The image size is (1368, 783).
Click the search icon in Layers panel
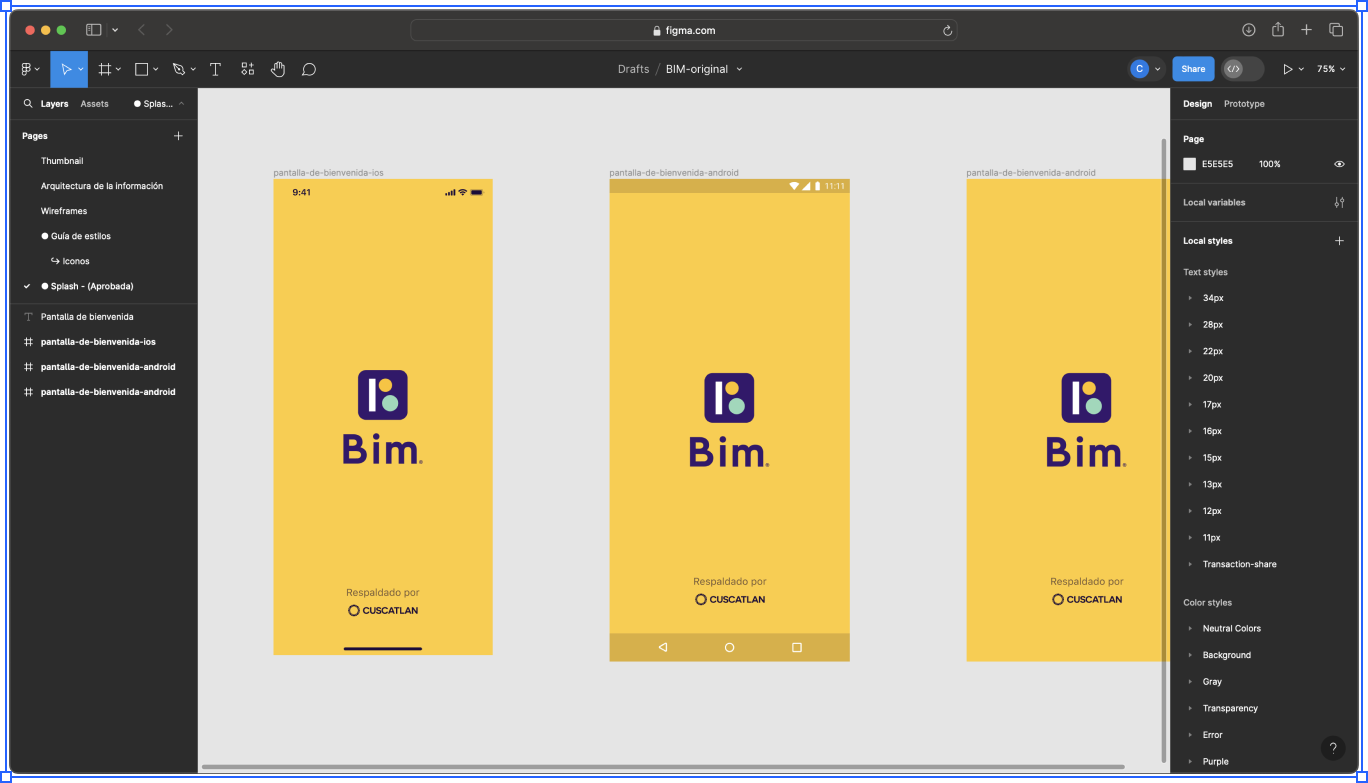tap(28, 103)
